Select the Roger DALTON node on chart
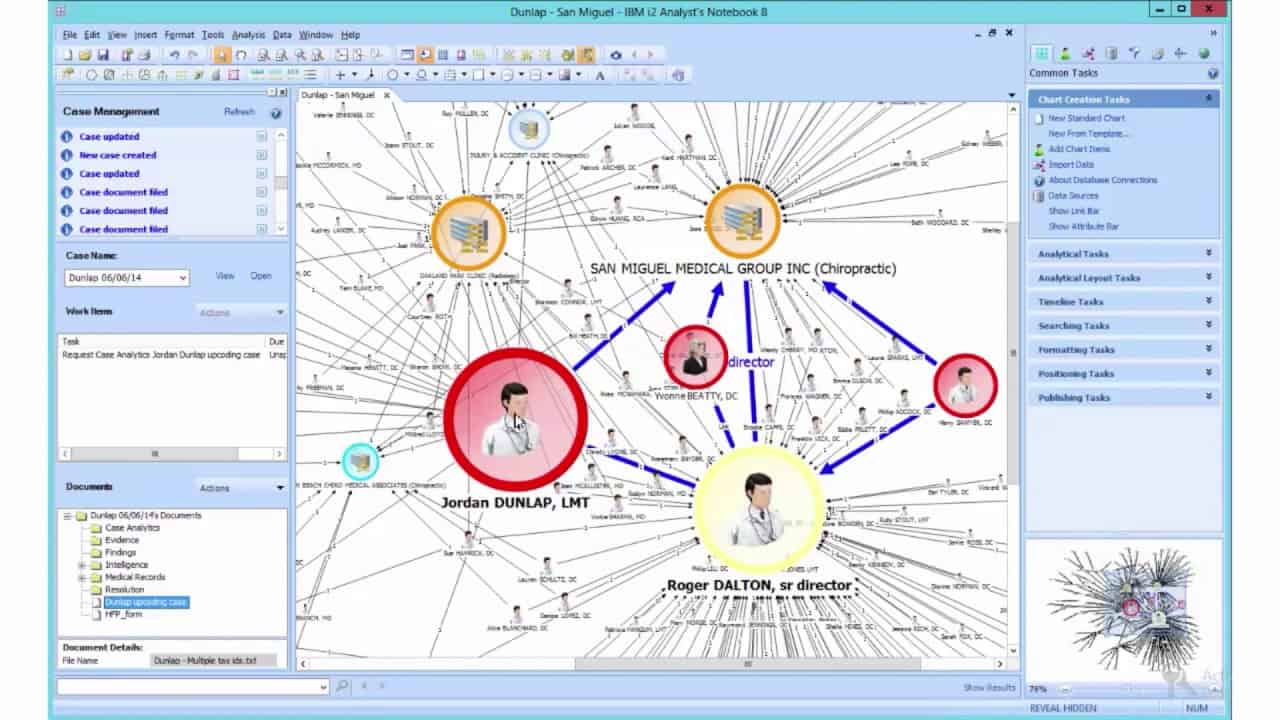1280x720 pixels. pos(758,509)
